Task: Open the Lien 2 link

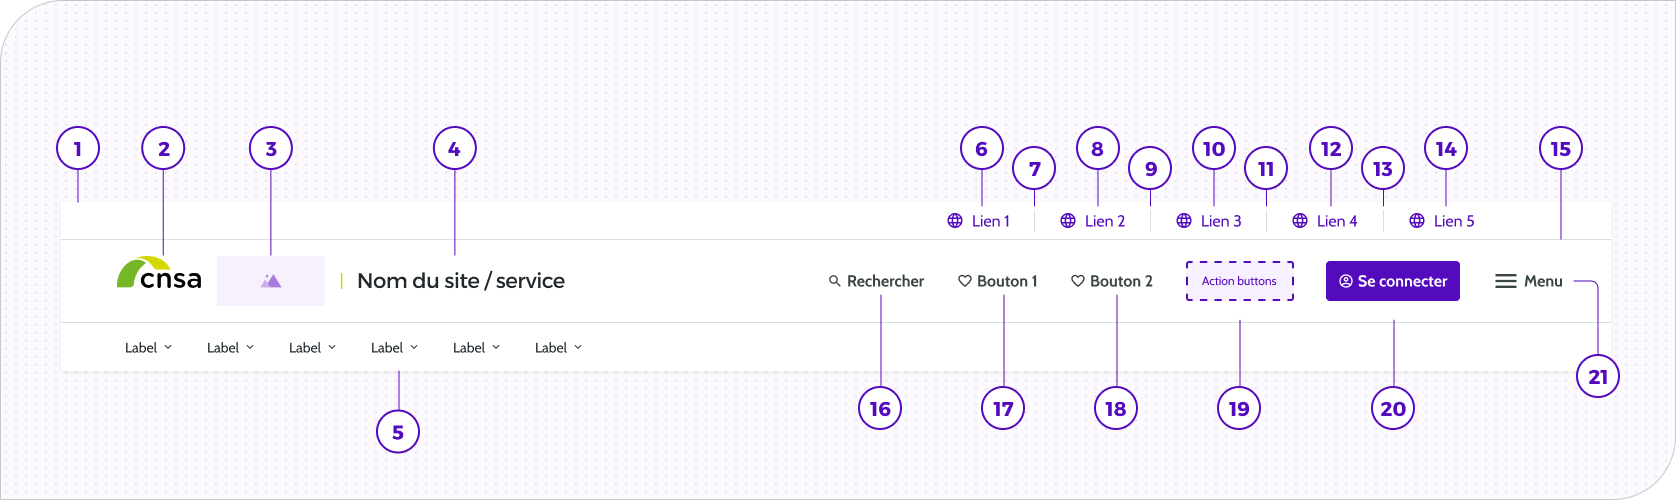Action: coord(1093,221)
